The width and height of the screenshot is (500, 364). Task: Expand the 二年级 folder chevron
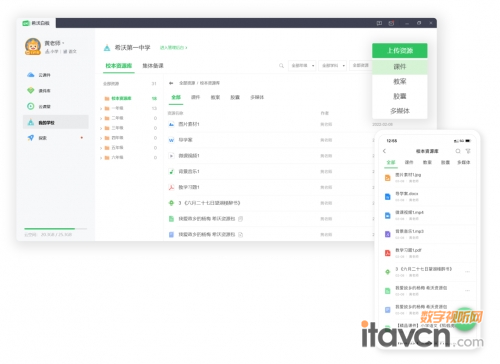point(101,118)
